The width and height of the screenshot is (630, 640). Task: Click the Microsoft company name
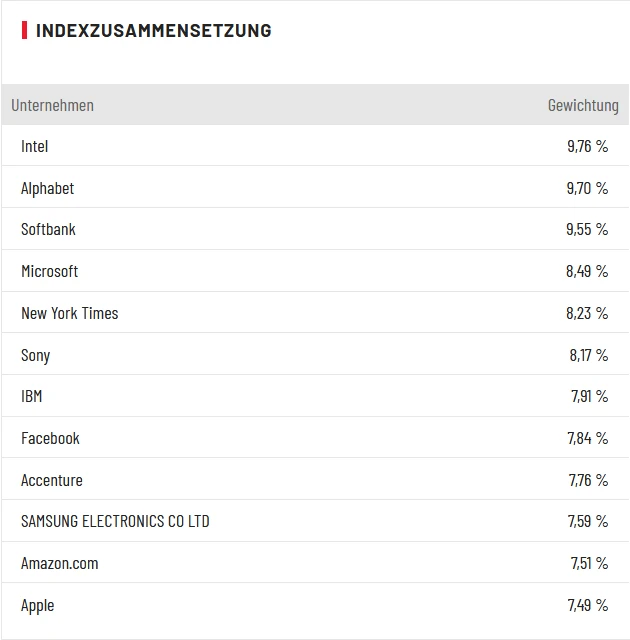49,271
